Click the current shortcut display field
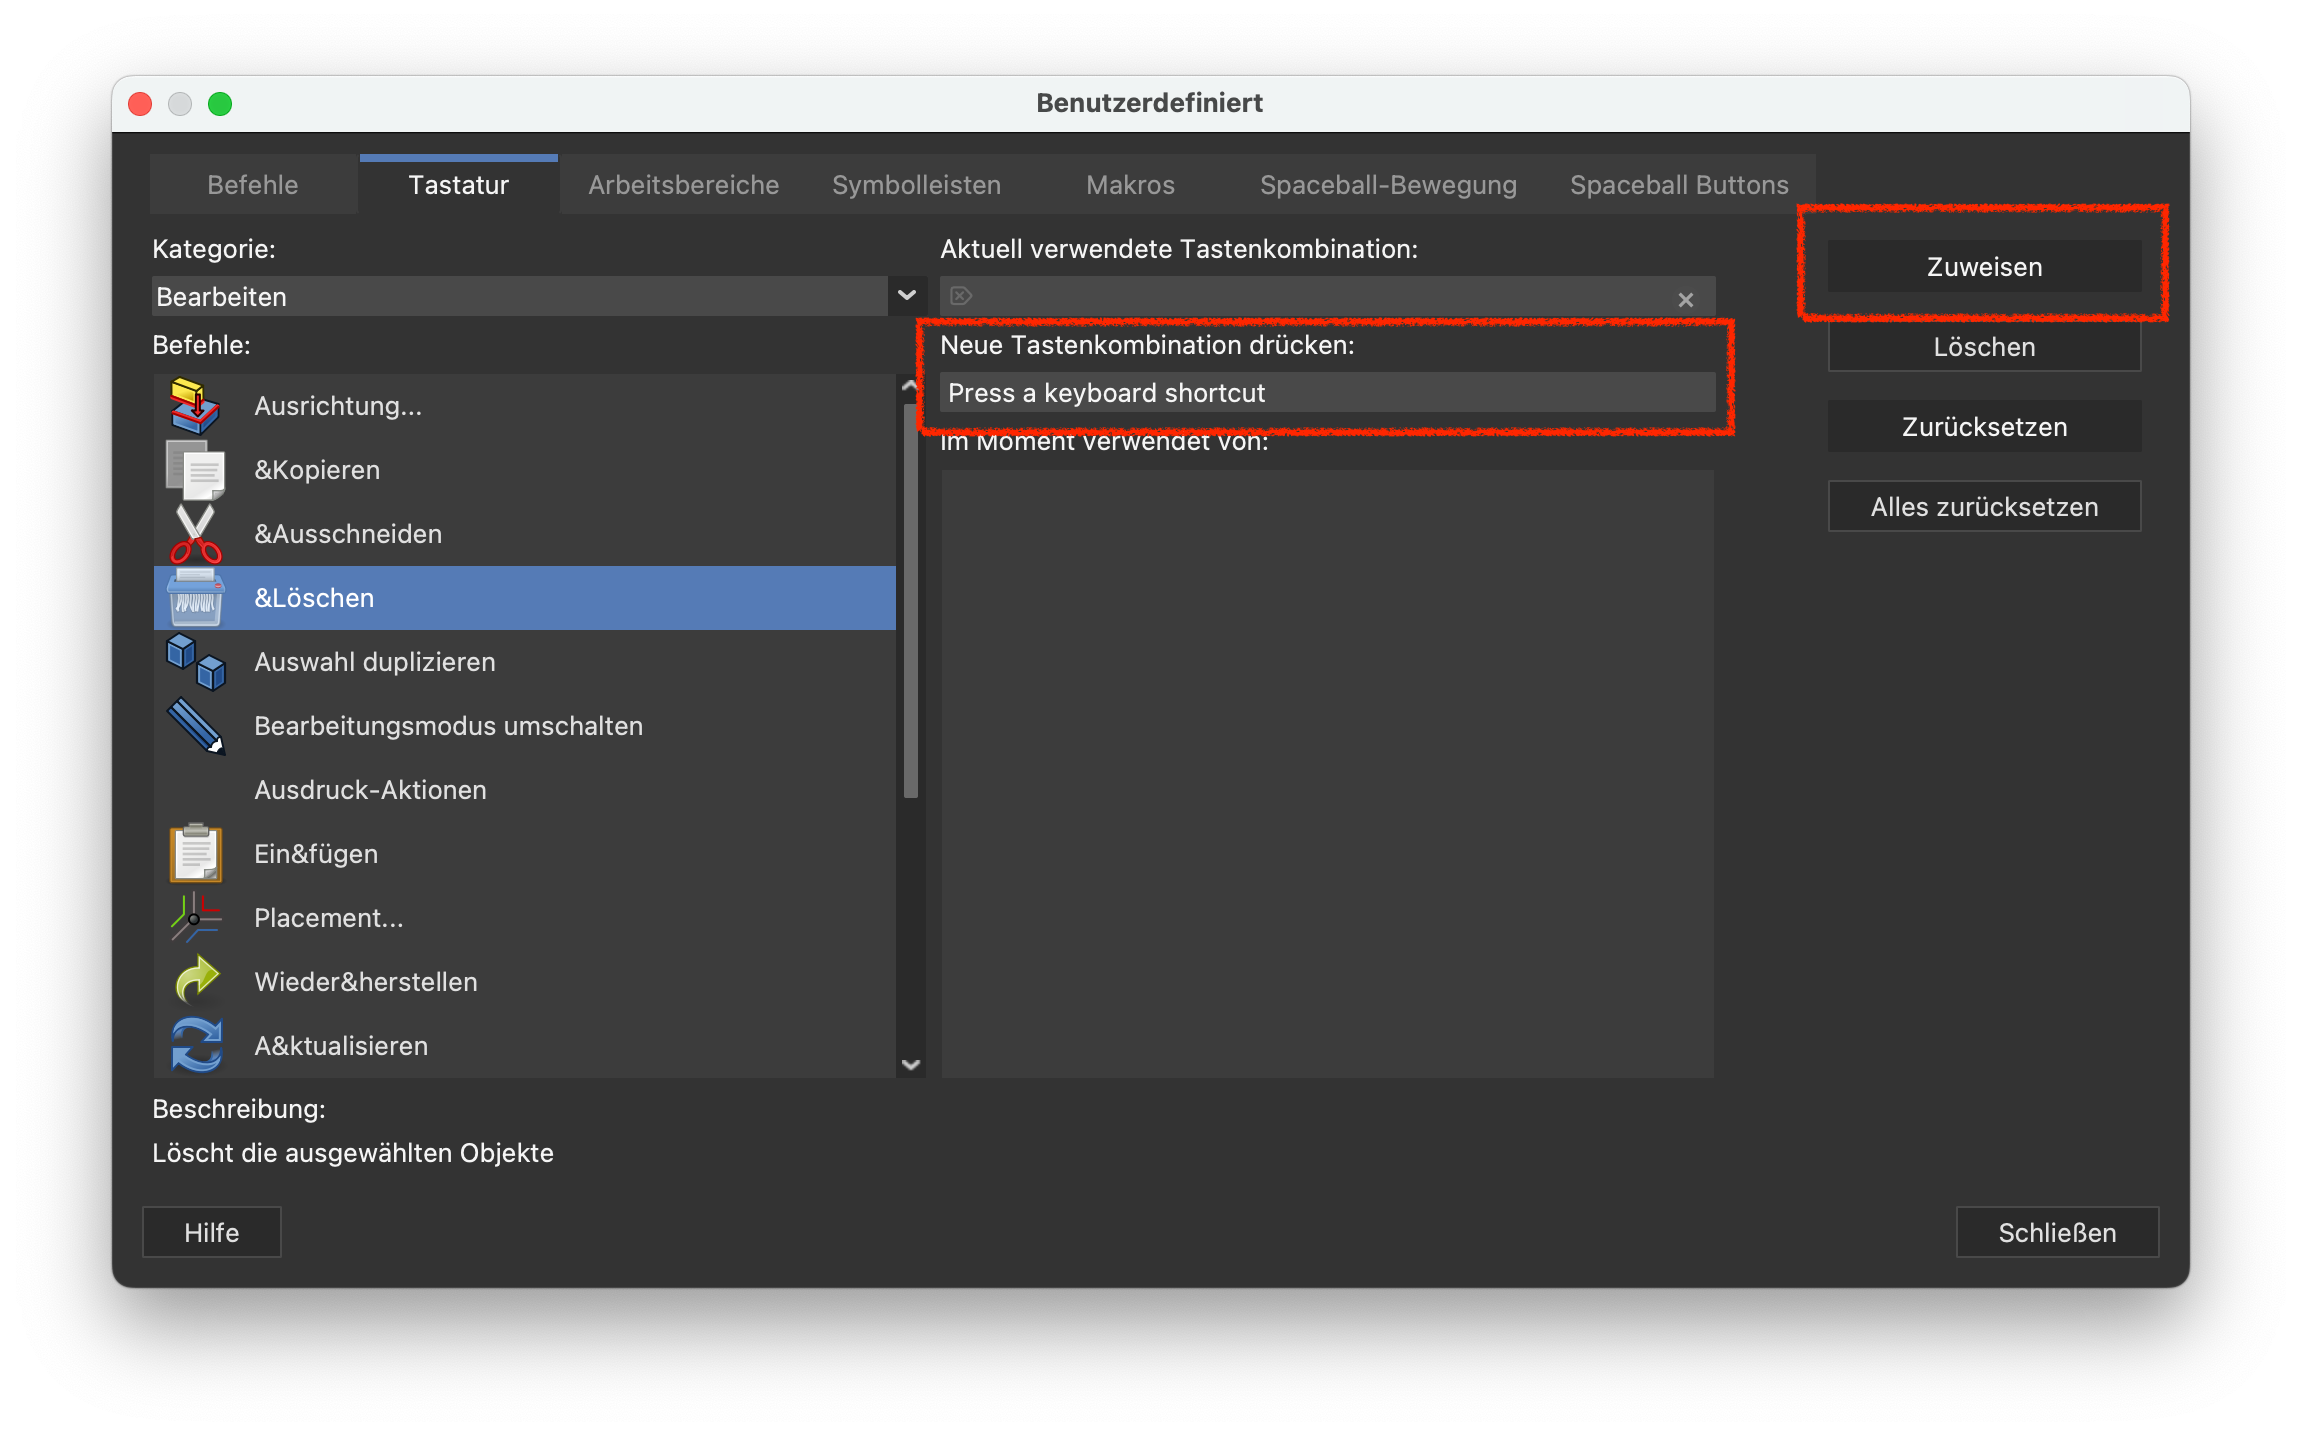This screenshot has width=2302, height=1436. 1328,296
